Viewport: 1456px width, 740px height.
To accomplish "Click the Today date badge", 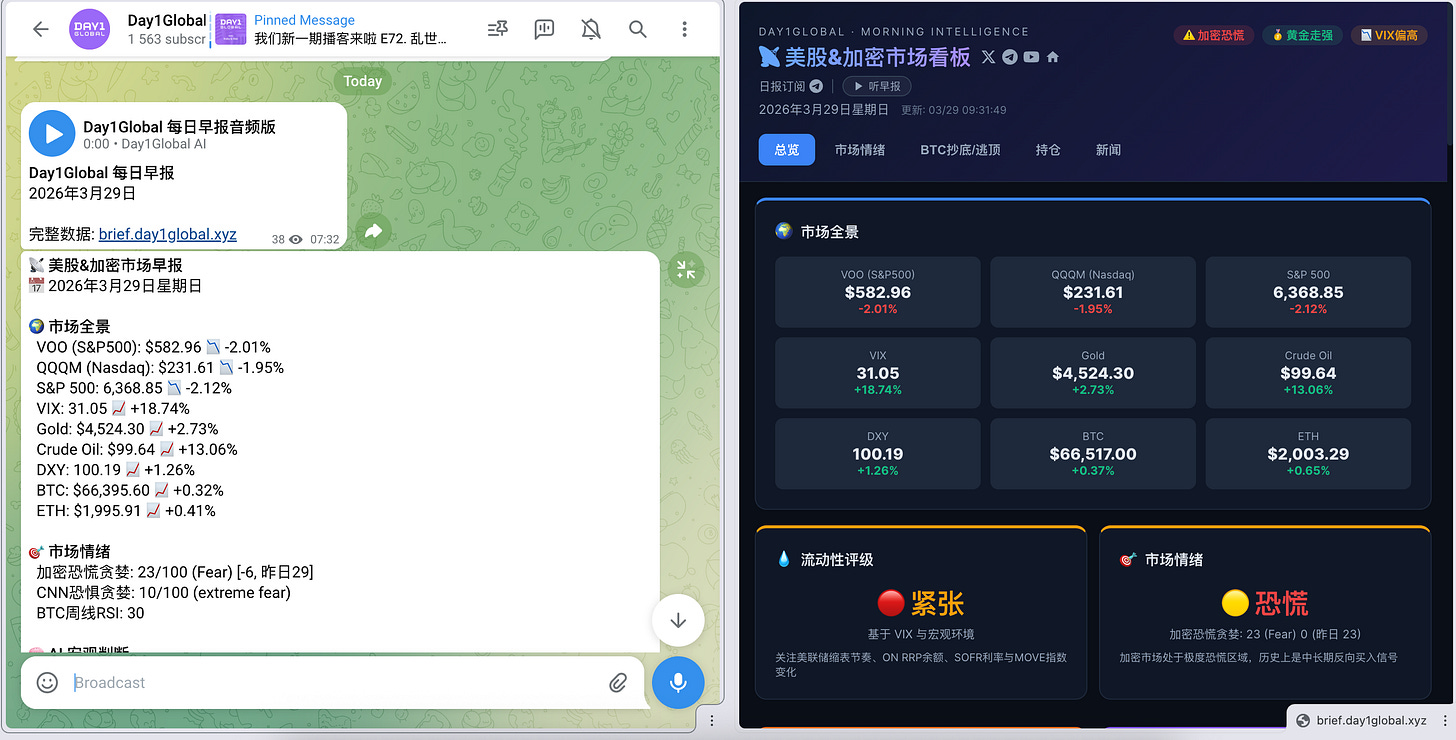I will [363, 81].
